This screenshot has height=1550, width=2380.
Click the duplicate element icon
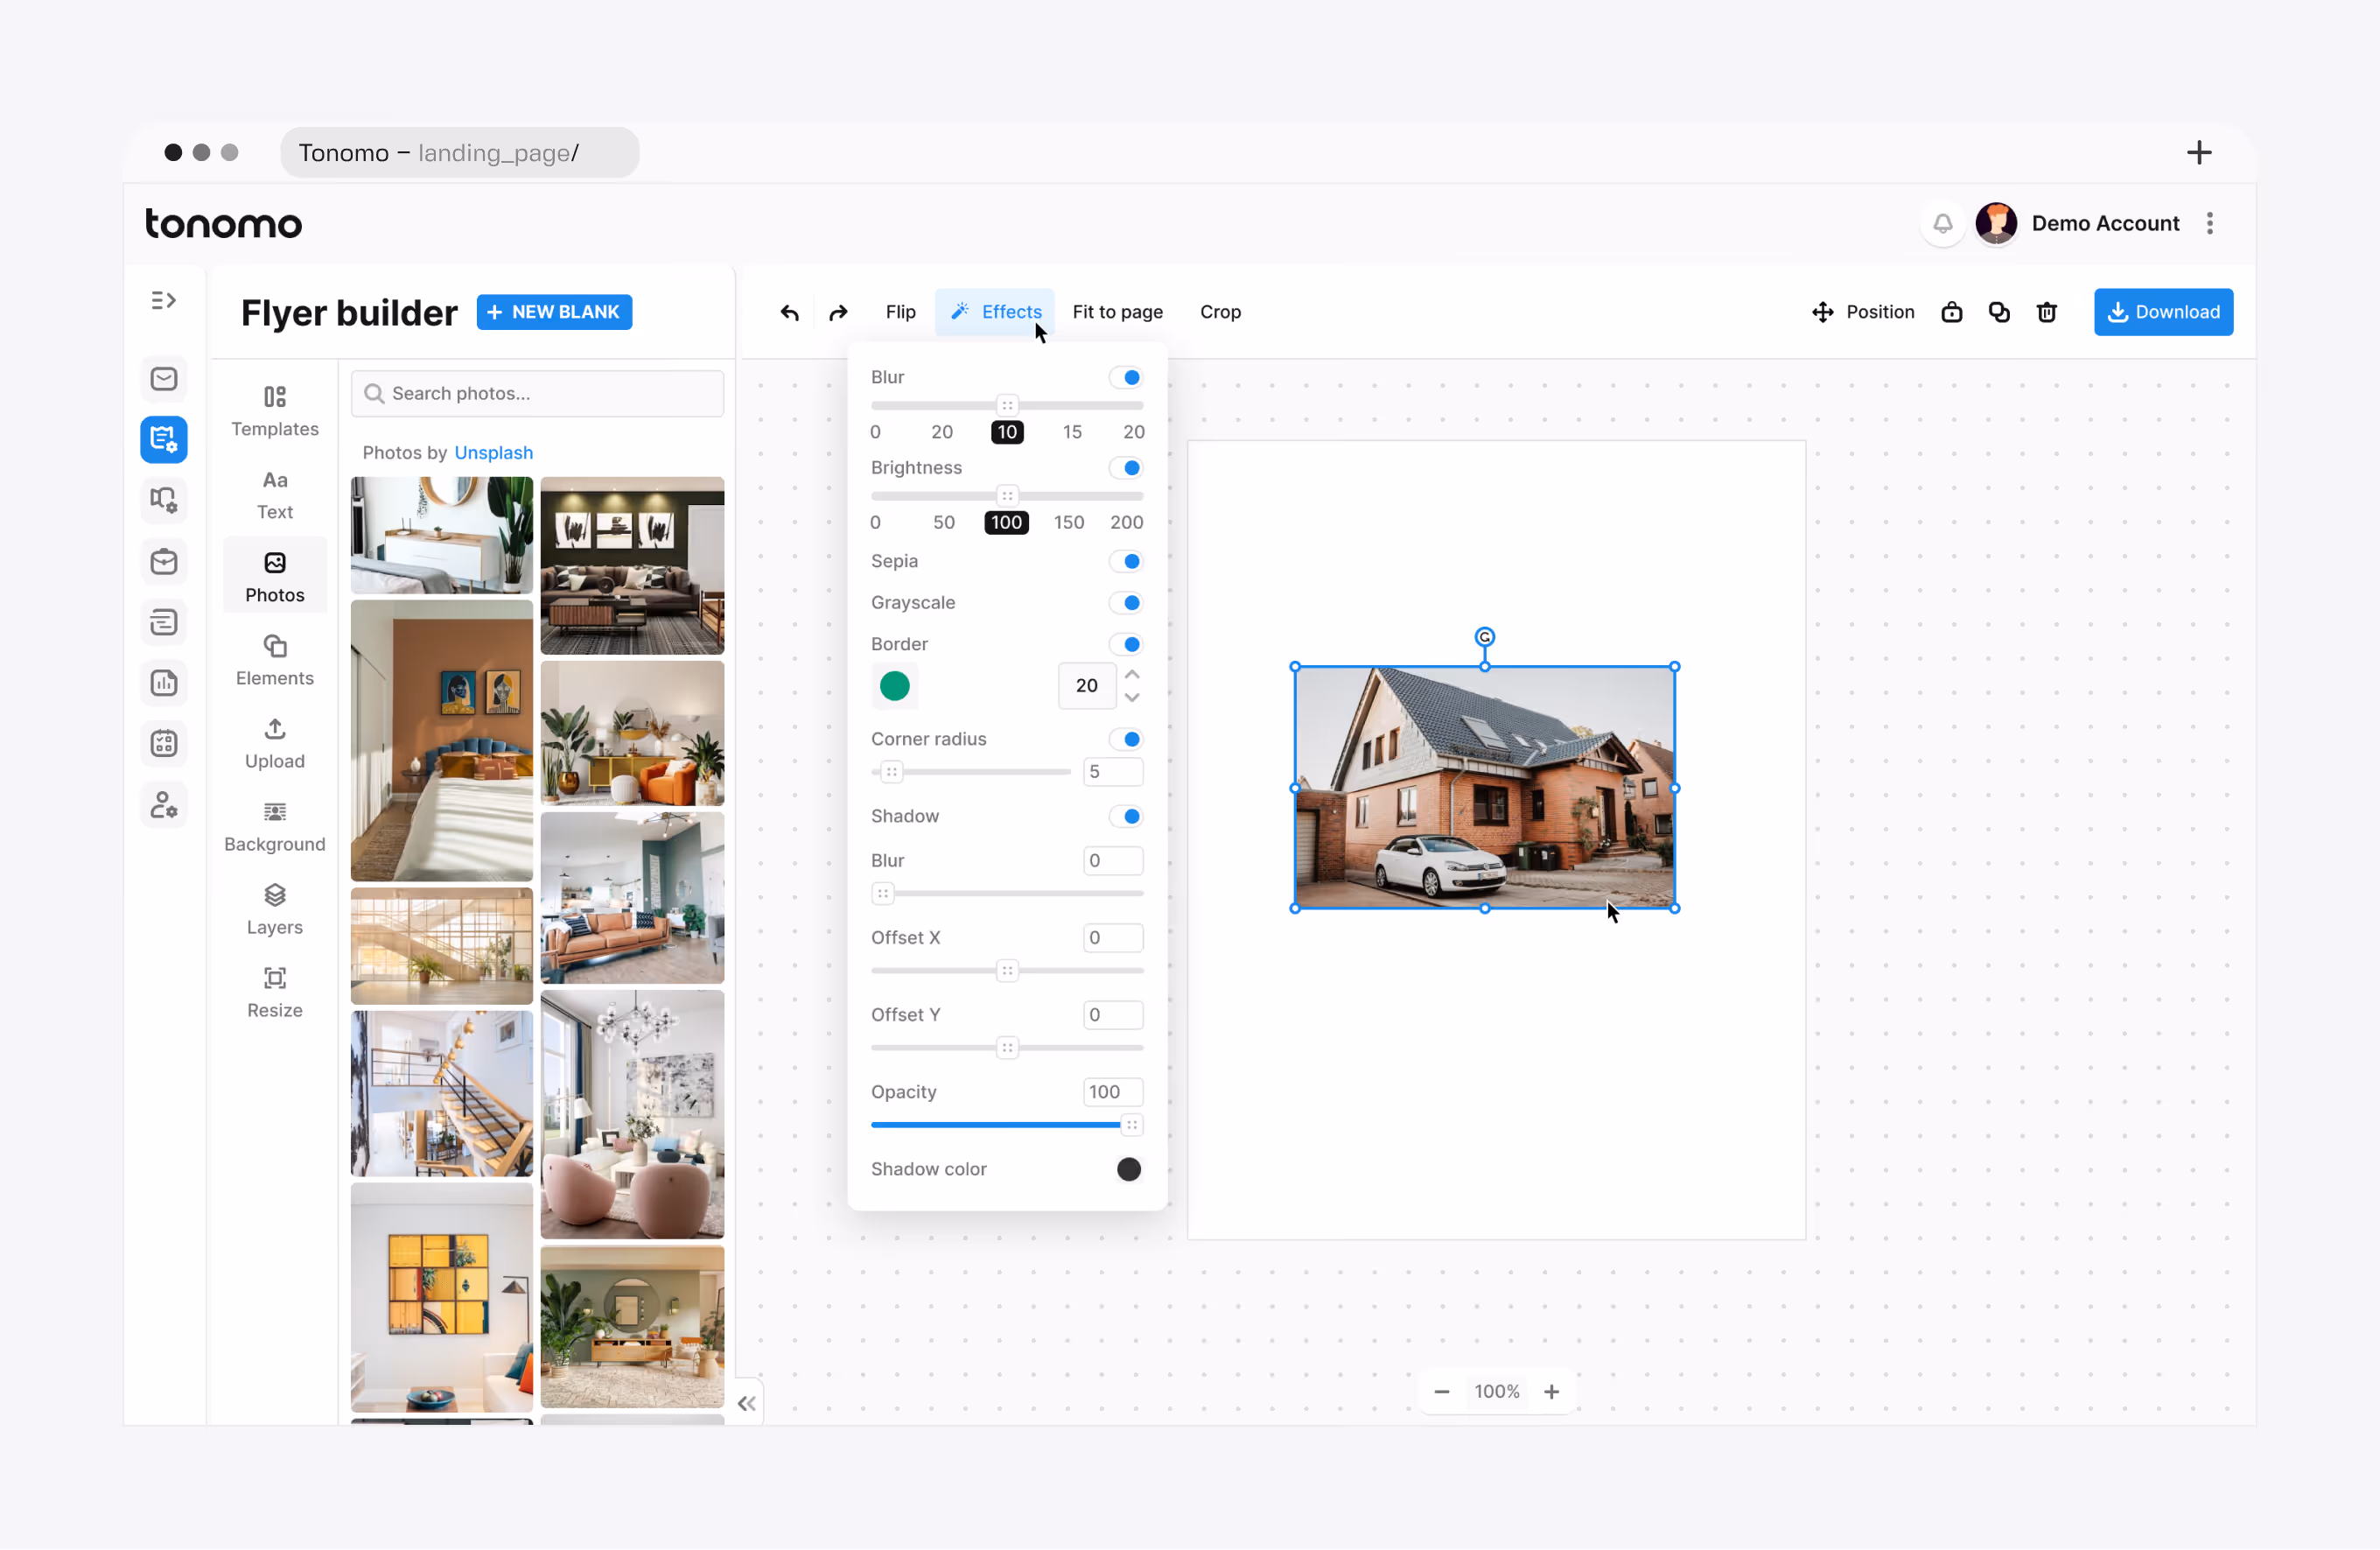coord(1998,313)
